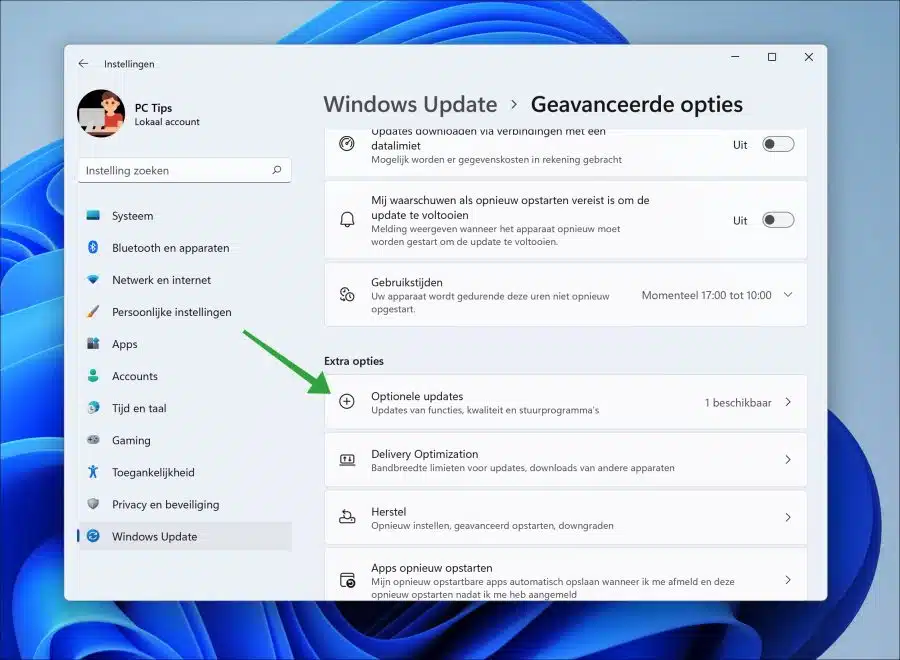Open Toegankelijkheid settings
The image size is (900, 660).
pyautogui.click(x=185, y=472)
